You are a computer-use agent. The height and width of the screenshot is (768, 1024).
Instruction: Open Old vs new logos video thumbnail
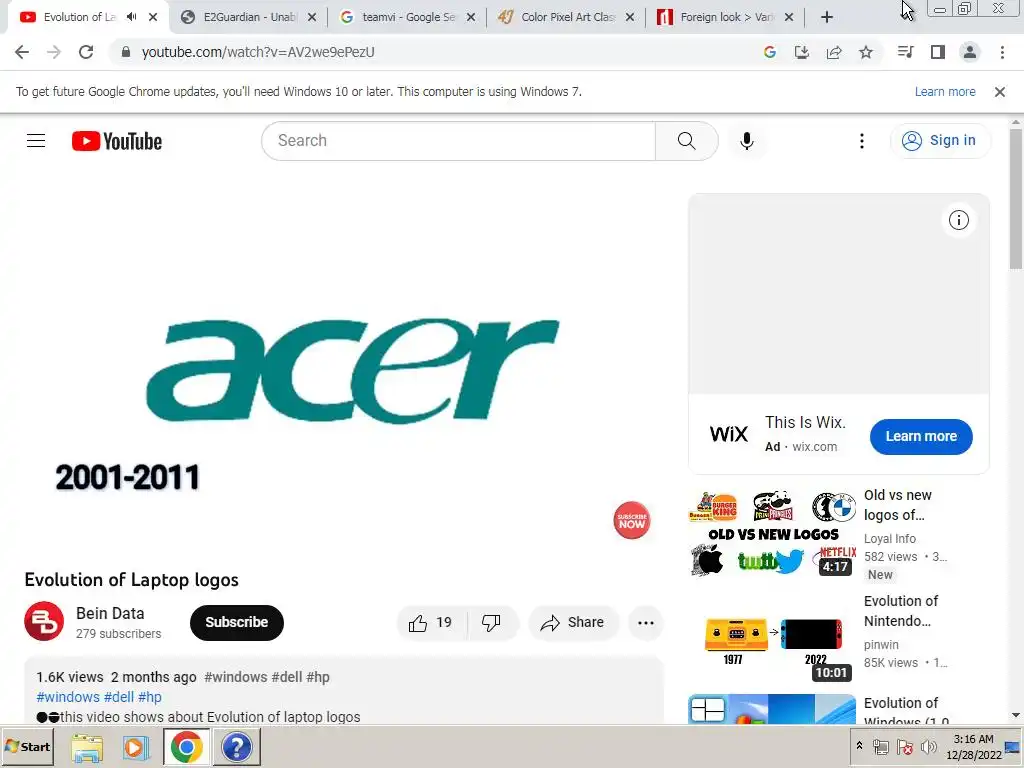click(772, 533)
